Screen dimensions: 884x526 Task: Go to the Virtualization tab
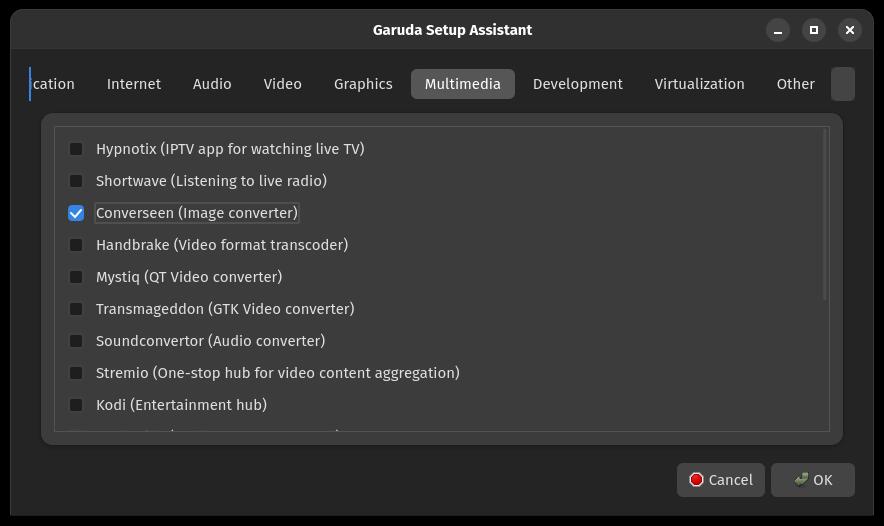(x=699, y=84)
